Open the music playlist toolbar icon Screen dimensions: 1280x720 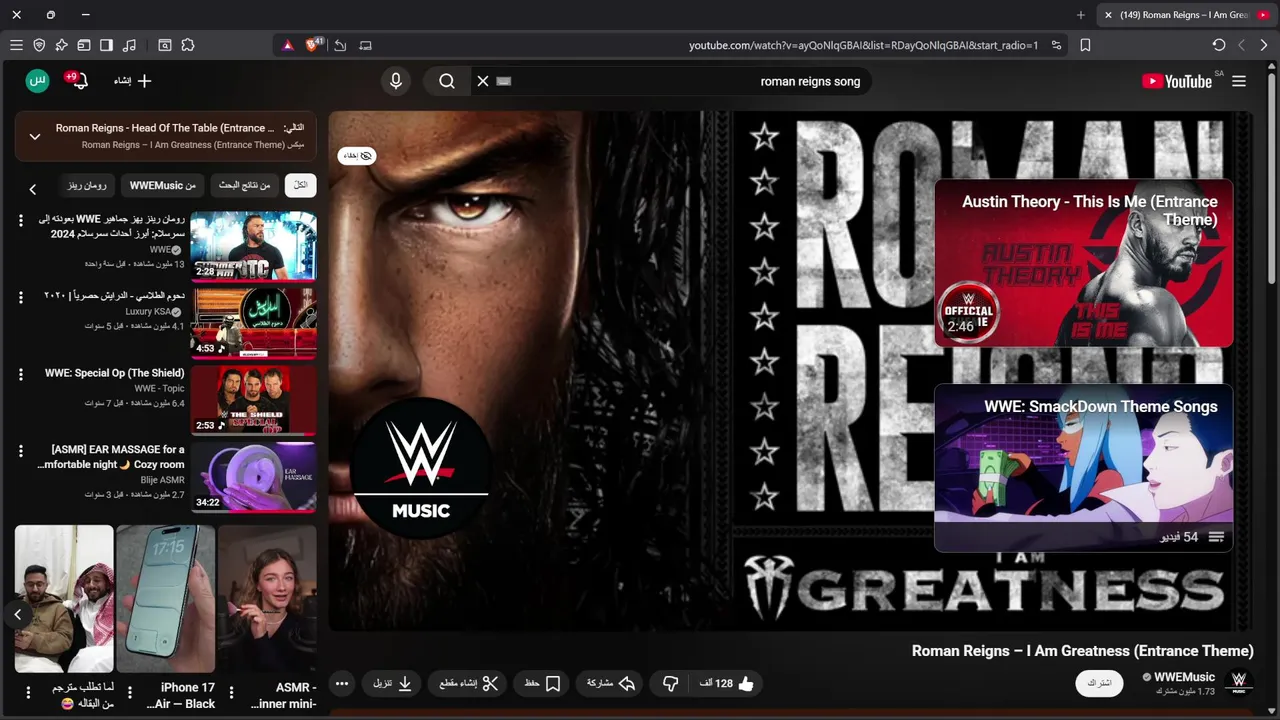pyautogui.click(x=129, y=45)
